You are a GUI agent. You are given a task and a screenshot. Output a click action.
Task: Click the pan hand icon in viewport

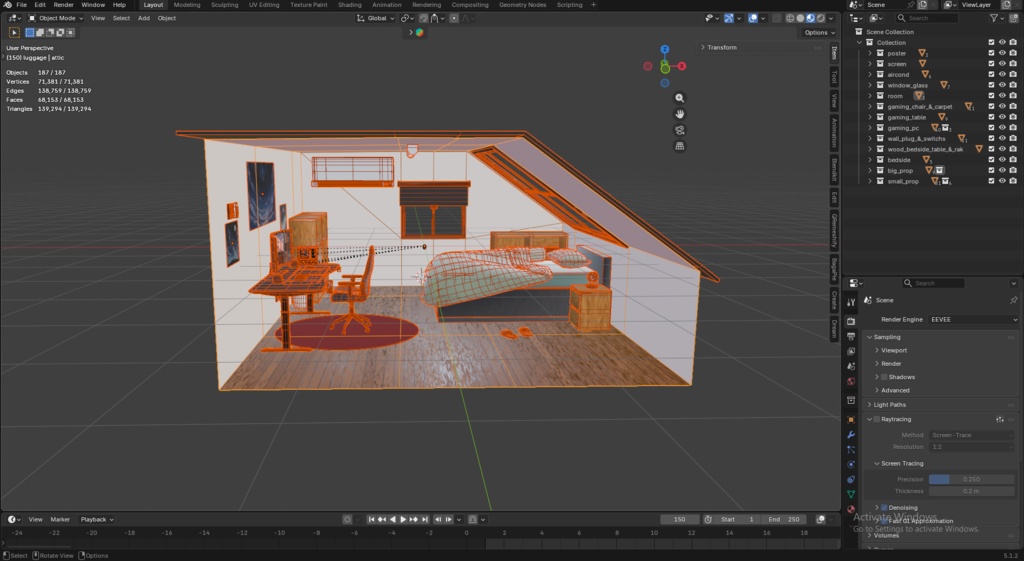pos(680,114)
